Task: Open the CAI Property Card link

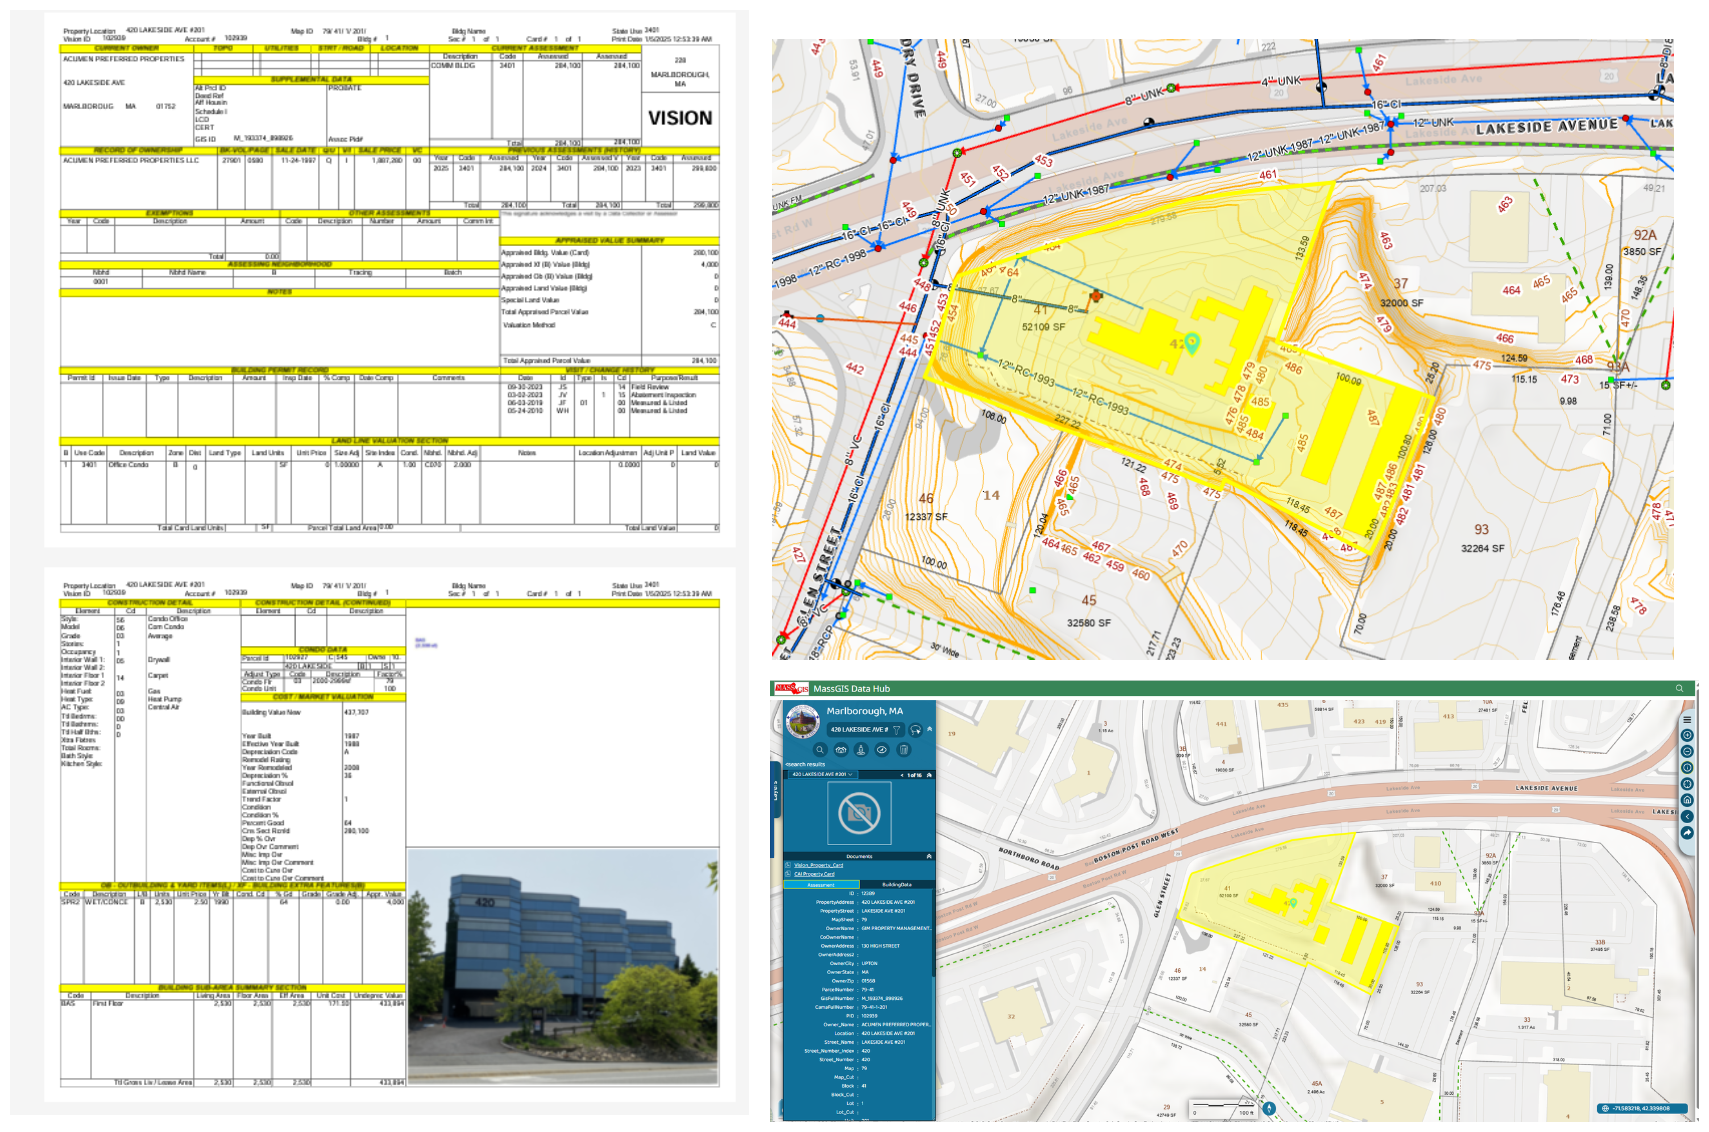Action: pyautogui.click(x=814, y=874)
